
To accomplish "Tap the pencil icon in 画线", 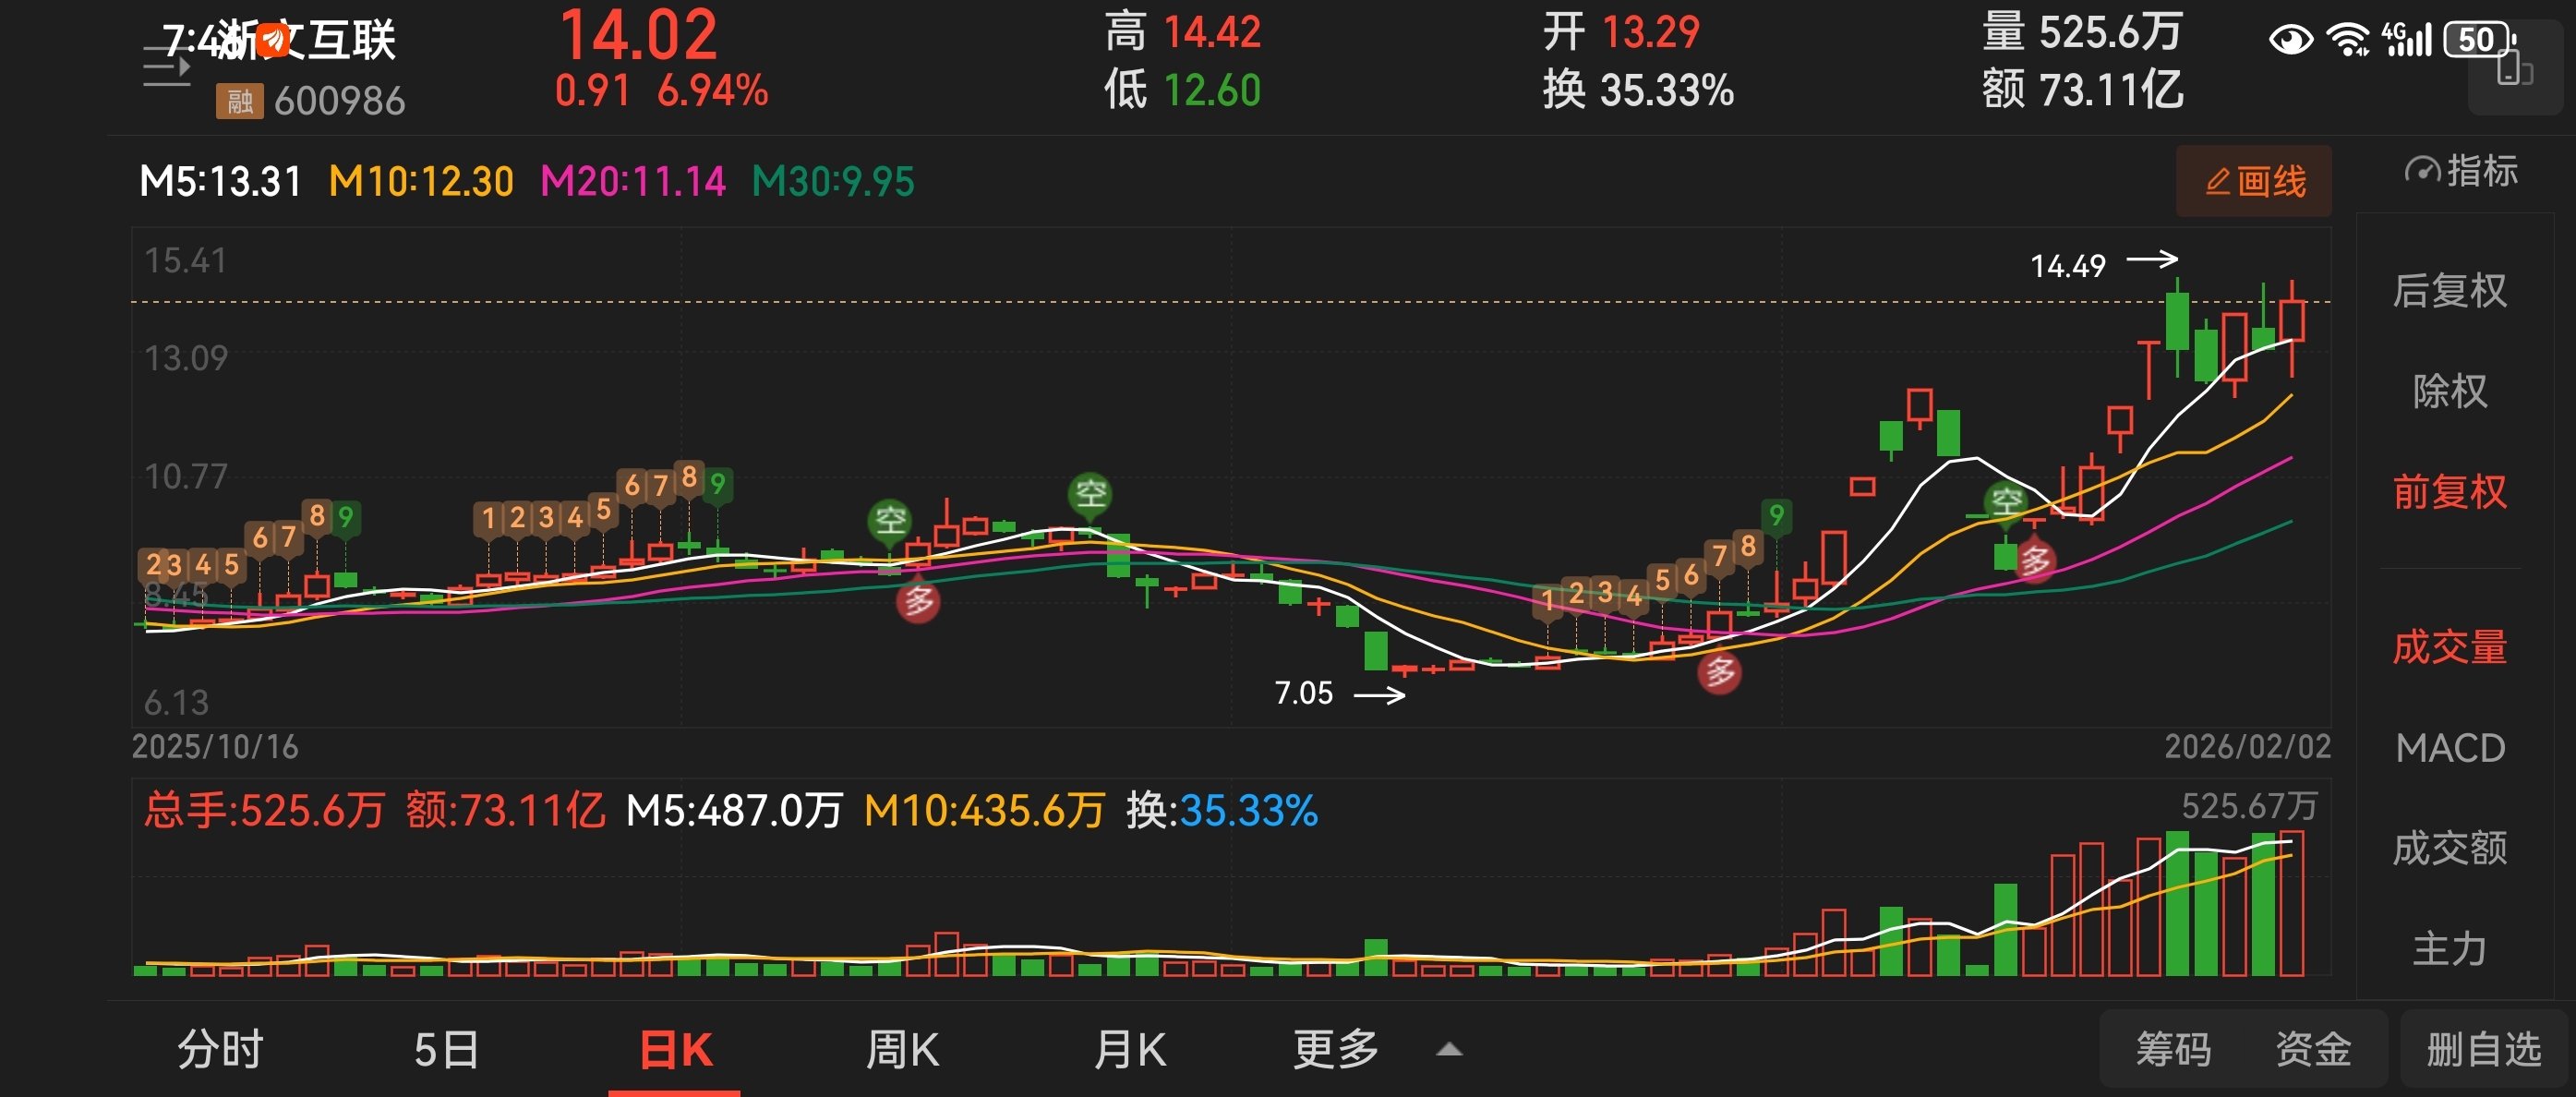I will (2217, 182).
